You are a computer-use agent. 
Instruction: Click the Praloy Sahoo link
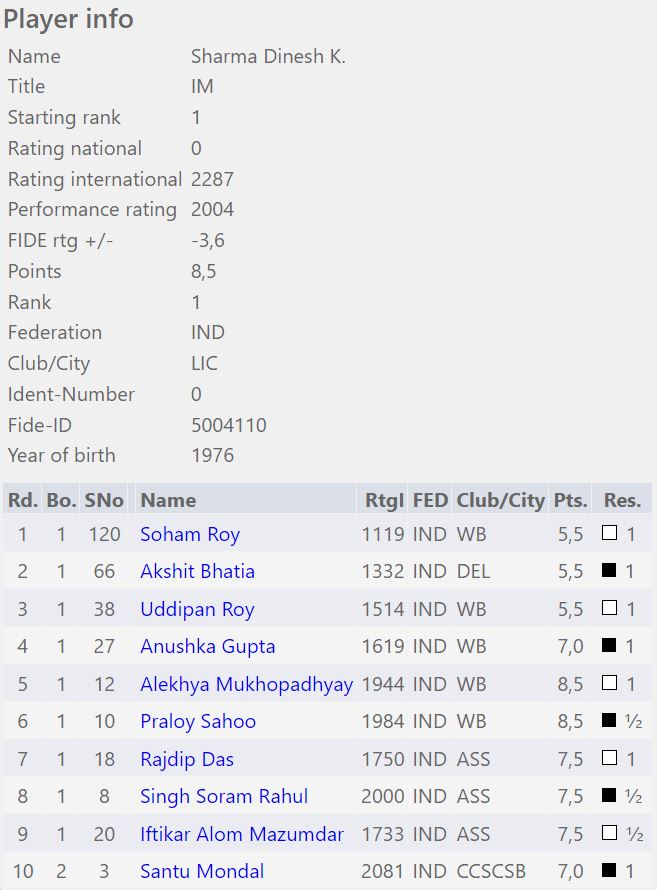[198, 721]
